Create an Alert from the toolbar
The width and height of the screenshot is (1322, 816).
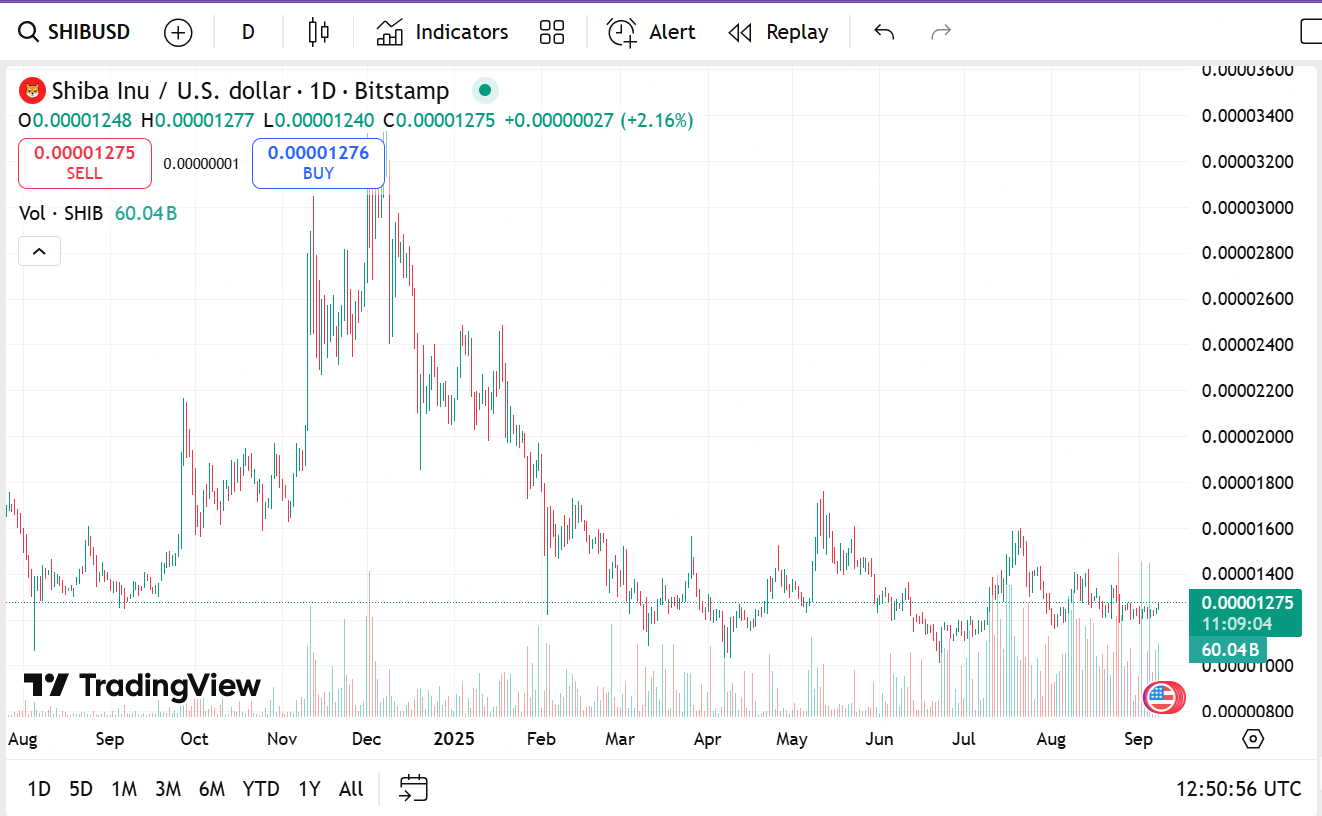[x=651, y=32]
